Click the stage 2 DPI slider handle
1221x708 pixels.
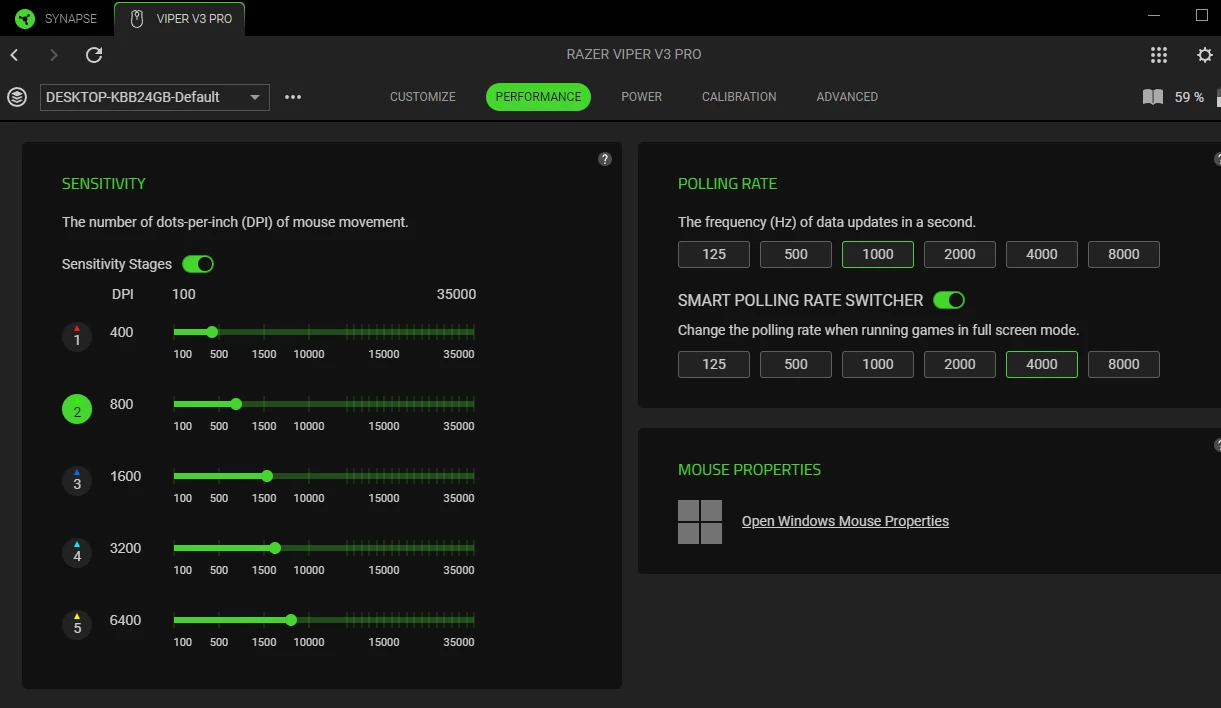pos(236,404)
